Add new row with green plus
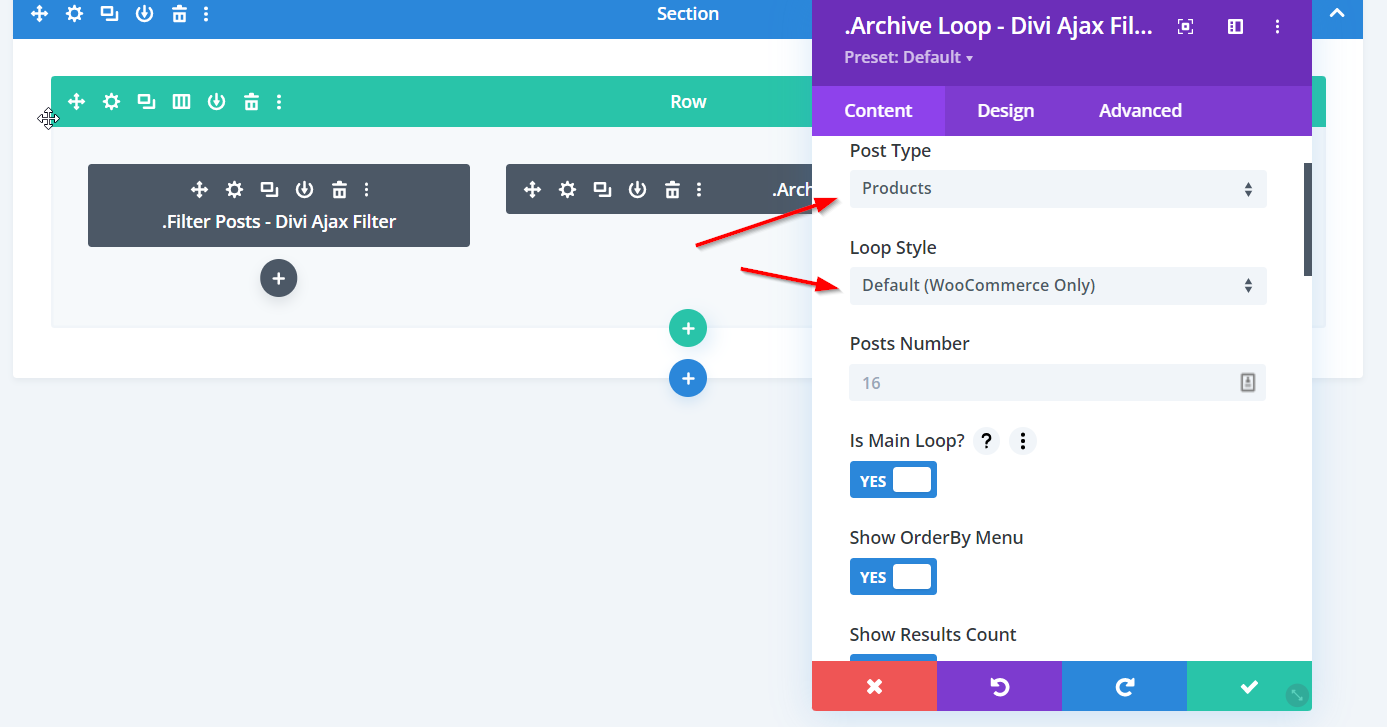Viewport: 1387px width, 727px height. click(x=688, y=328)
